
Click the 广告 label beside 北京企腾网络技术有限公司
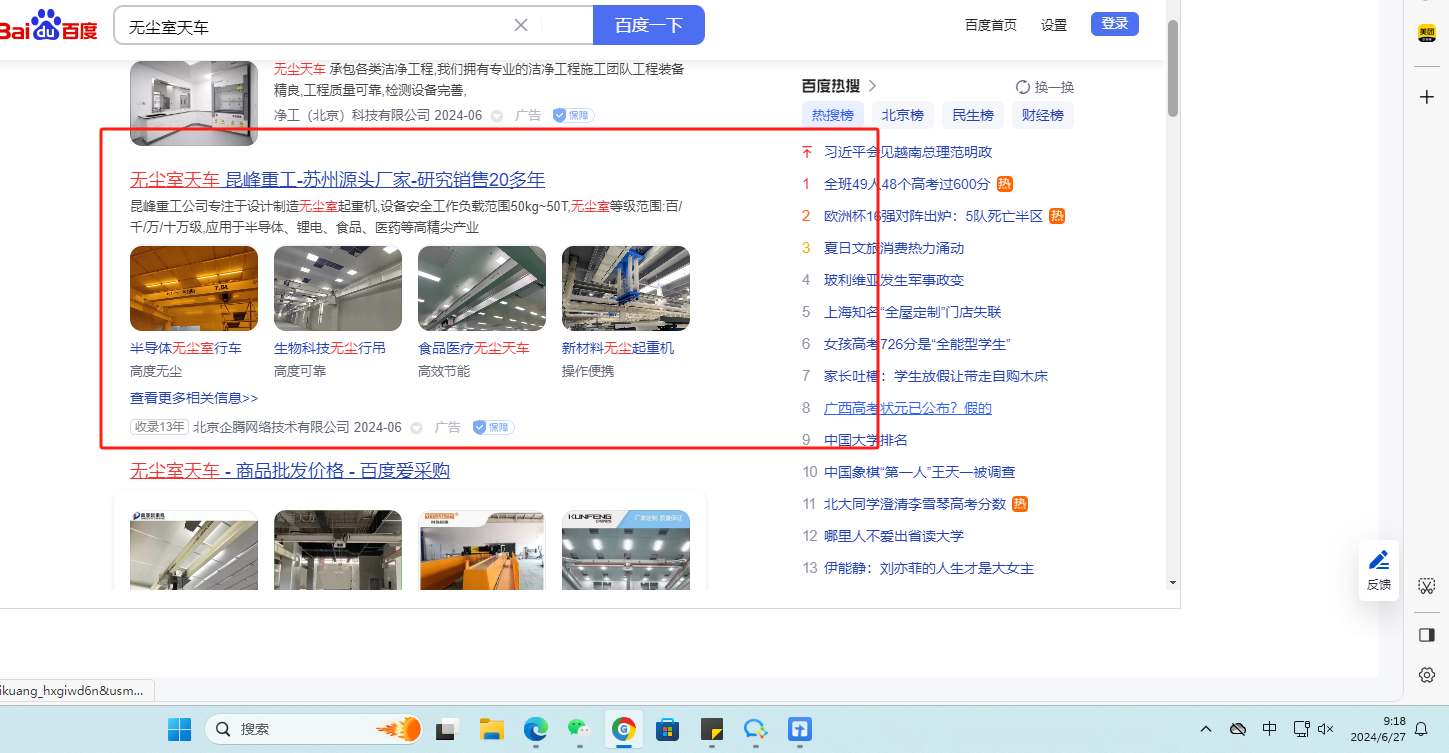pyautogui.click(x=448, y=427)
